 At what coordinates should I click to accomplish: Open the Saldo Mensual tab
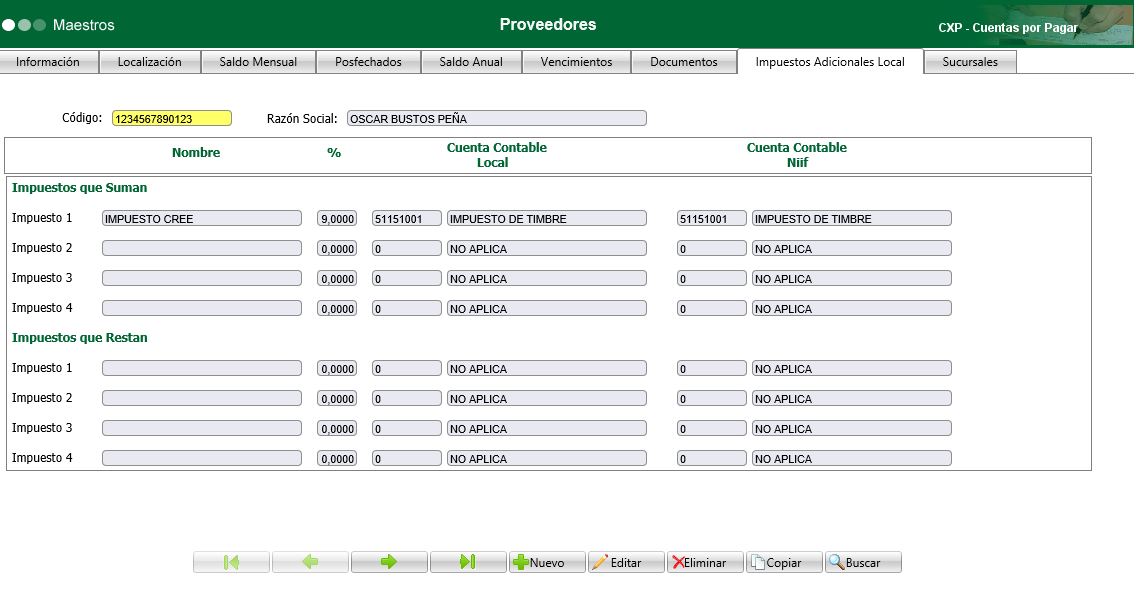259,62
